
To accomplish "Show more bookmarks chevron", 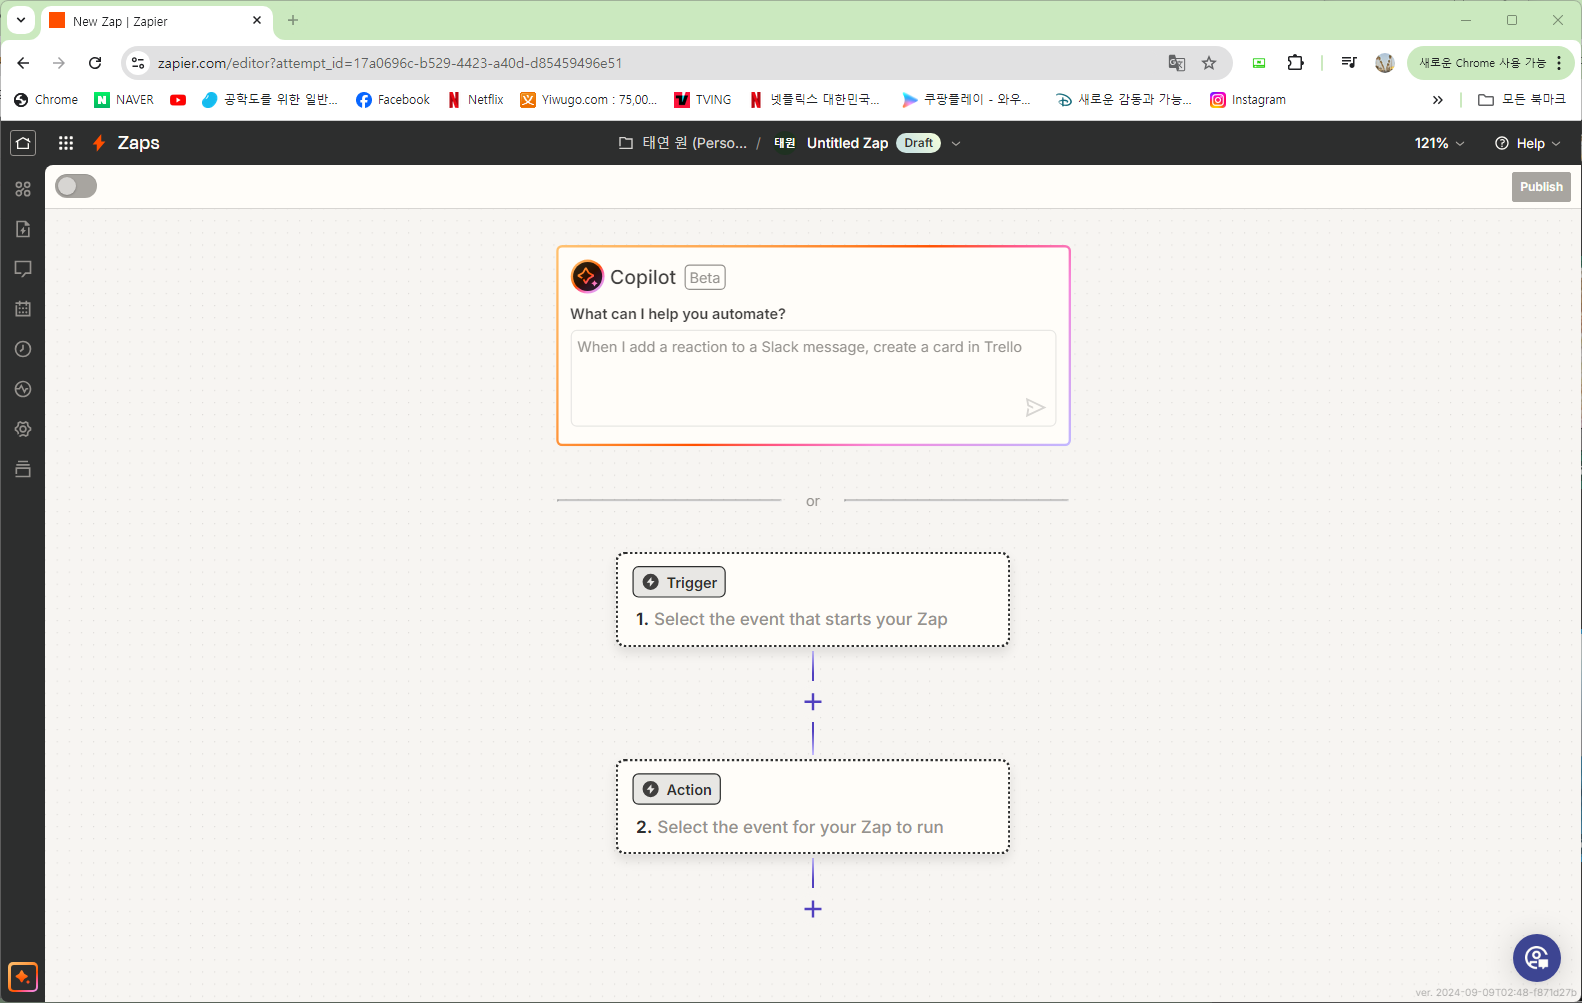I will coord(1437,100).
